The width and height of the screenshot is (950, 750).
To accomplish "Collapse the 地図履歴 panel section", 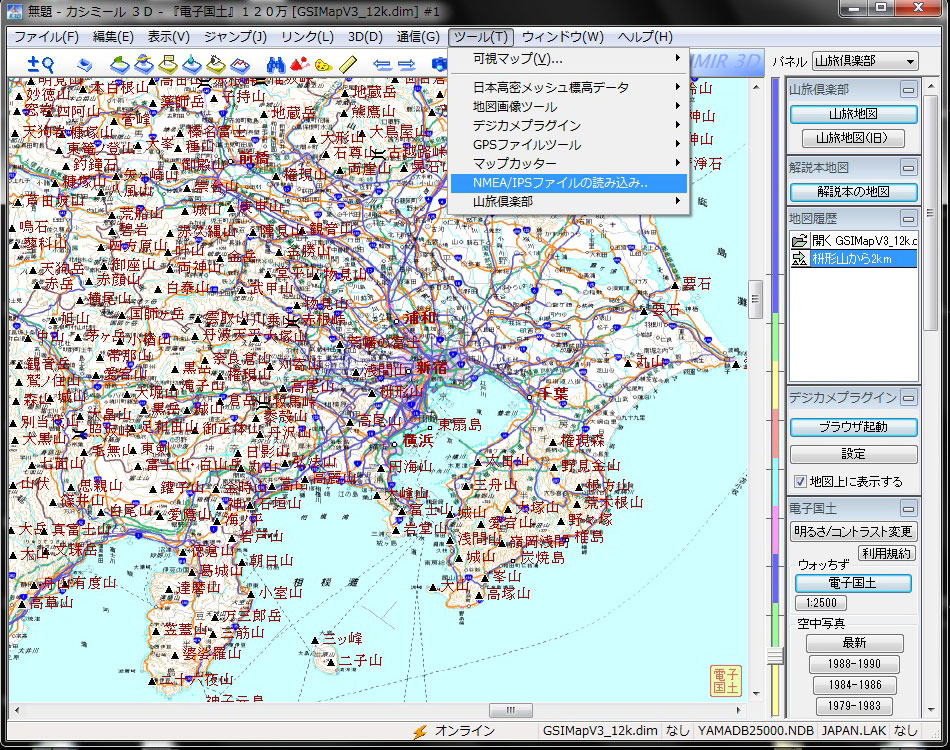I will (908, 219).
